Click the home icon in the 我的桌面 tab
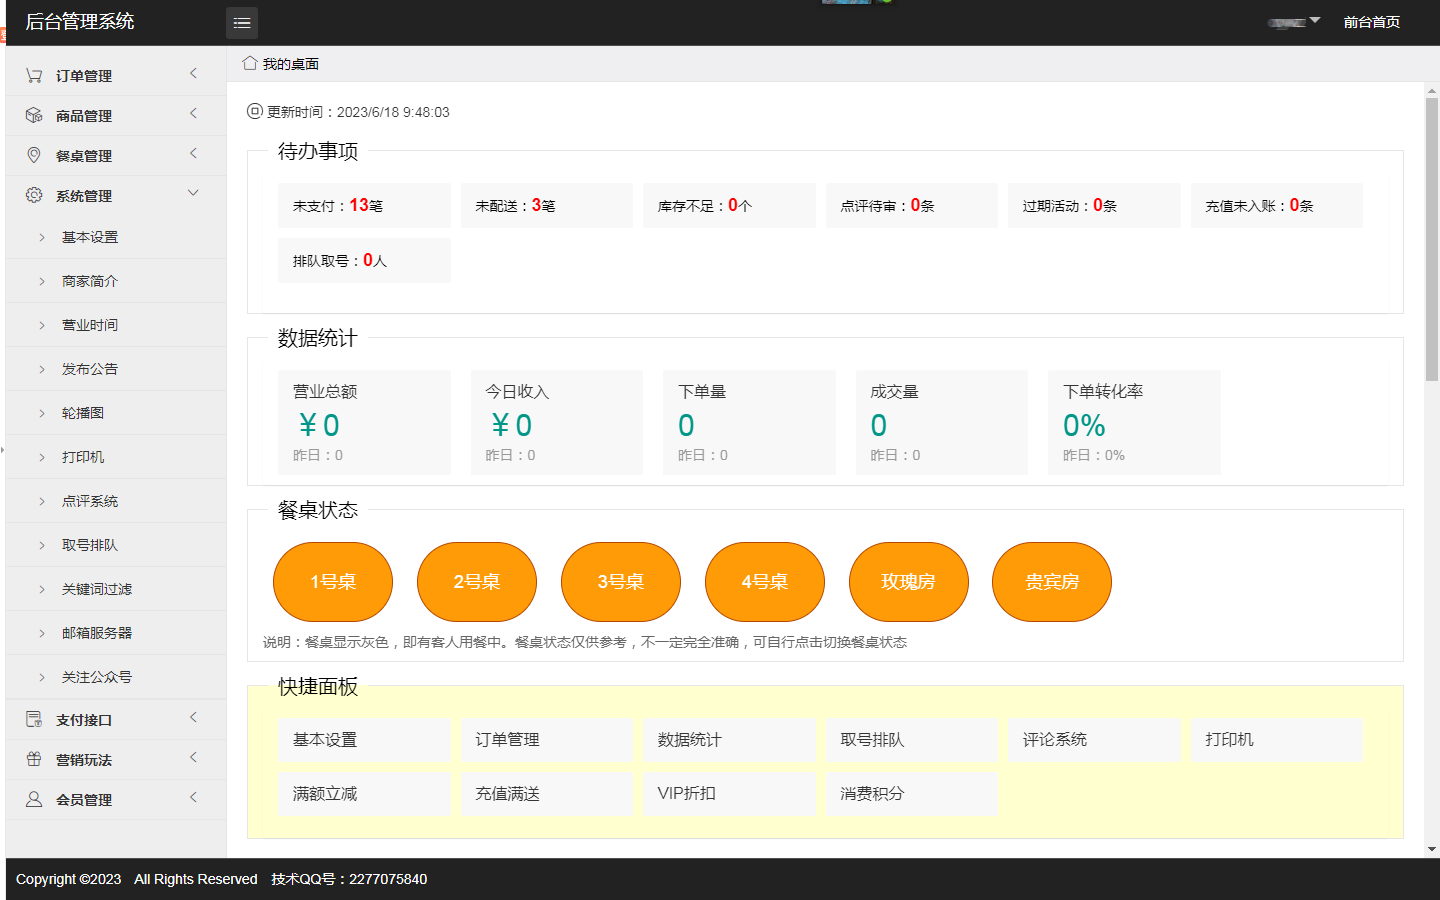The width and height of the screenshot is (1440, 900). pyautogui.click(x=250, y=63)
